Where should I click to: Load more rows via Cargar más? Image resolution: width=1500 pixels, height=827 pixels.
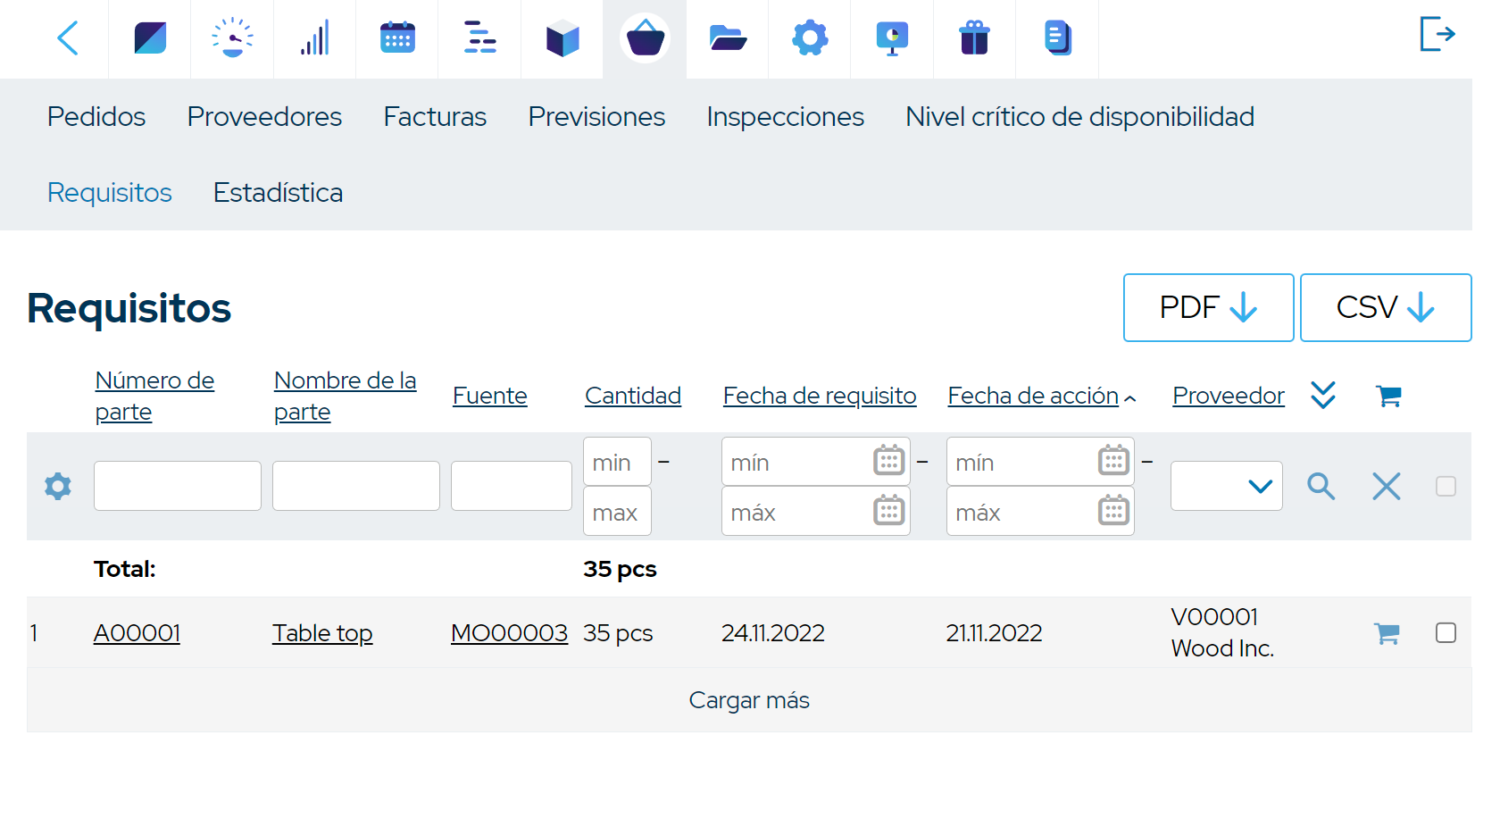pyautogui.click(x=748, y=700)
